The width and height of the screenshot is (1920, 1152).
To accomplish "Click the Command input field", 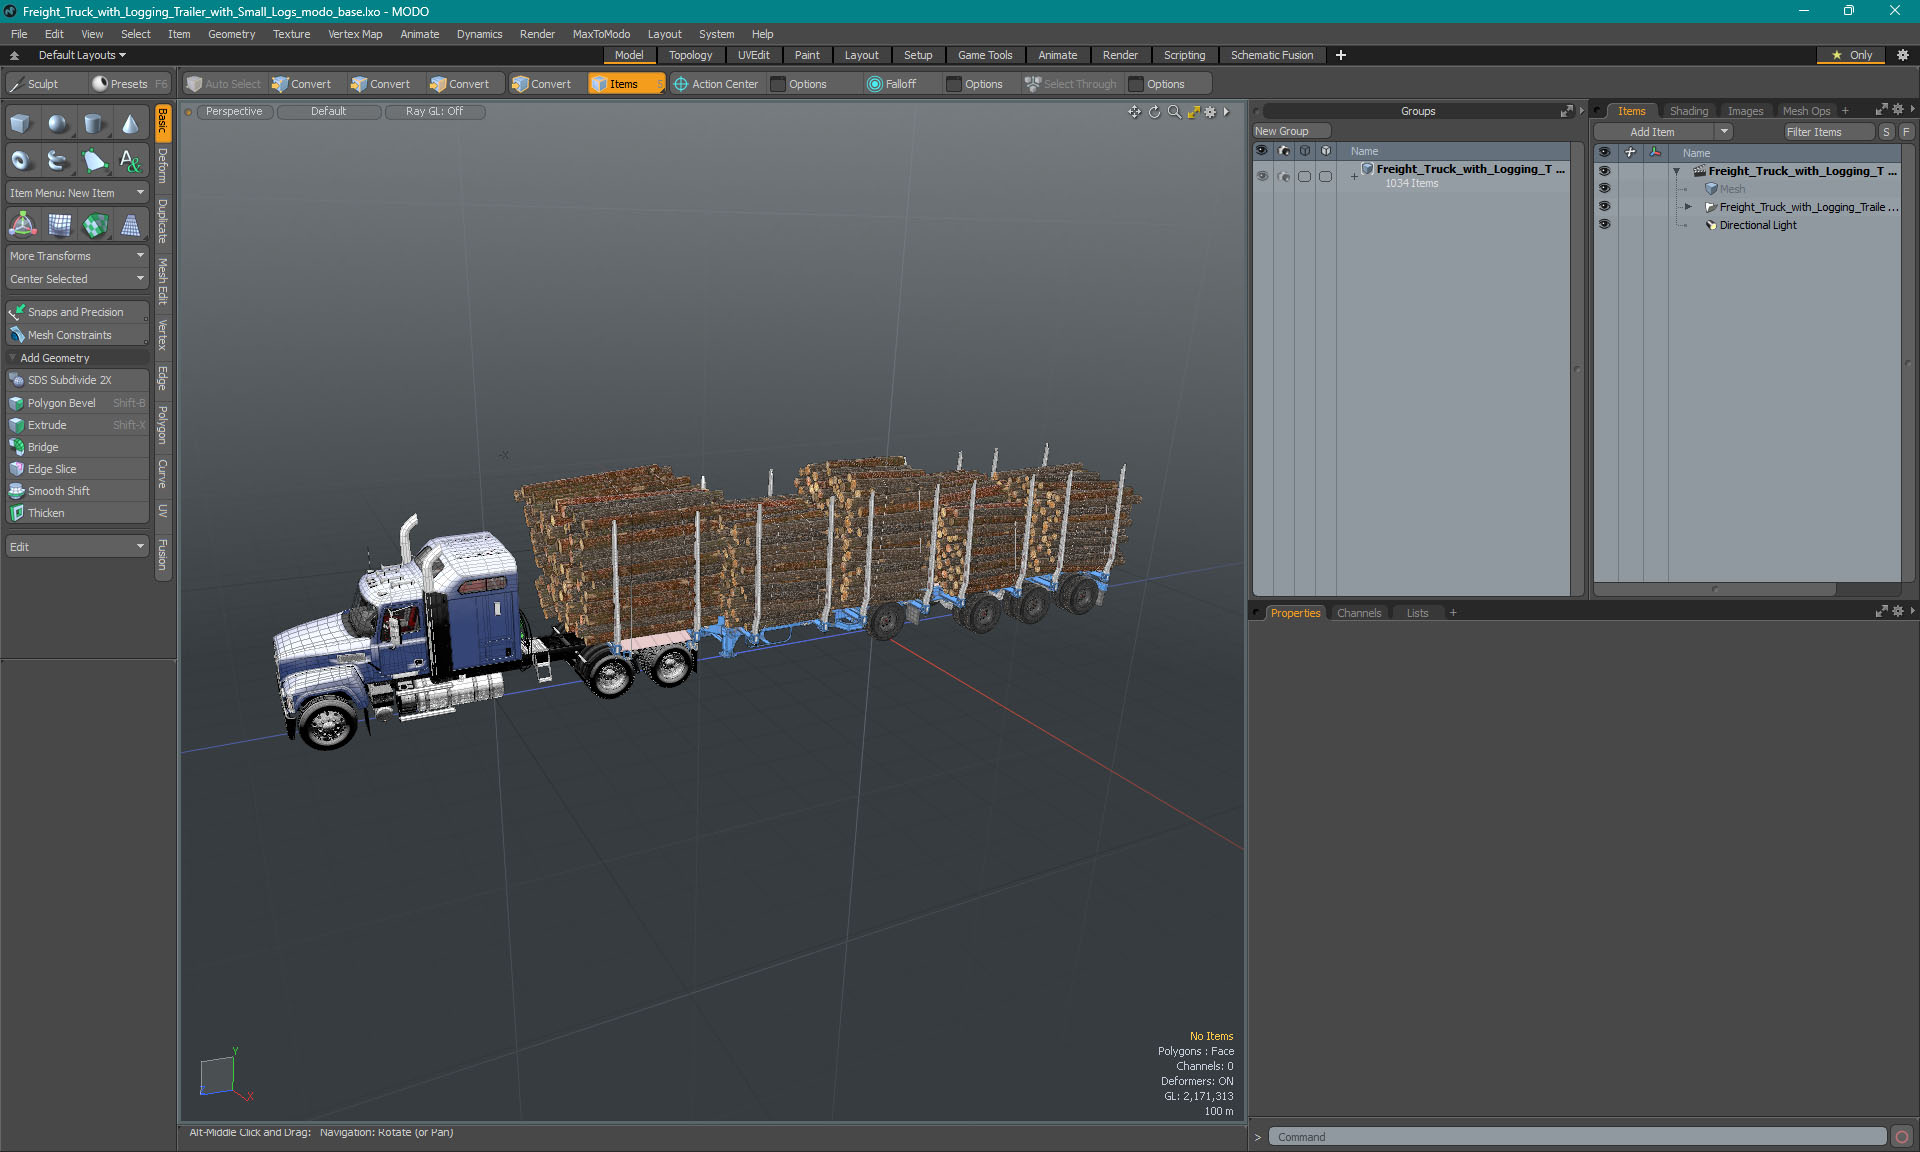I will [x=1577, y=1137].
